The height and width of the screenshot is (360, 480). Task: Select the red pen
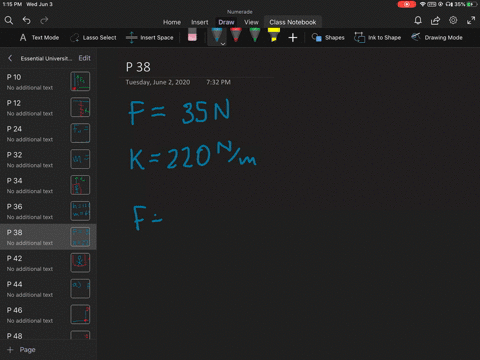236,35
